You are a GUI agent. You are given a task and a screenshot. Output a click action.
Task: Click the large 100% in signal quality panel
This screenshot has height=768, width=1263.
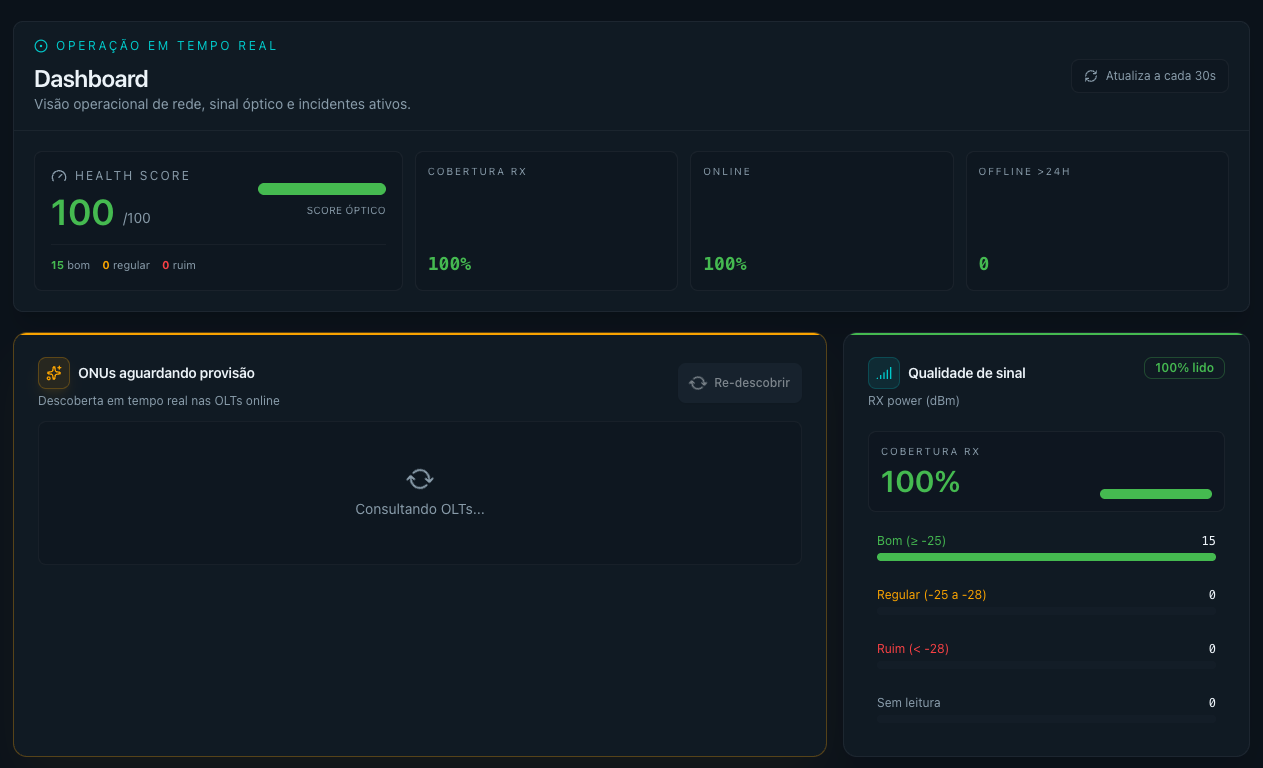(920, 482)
